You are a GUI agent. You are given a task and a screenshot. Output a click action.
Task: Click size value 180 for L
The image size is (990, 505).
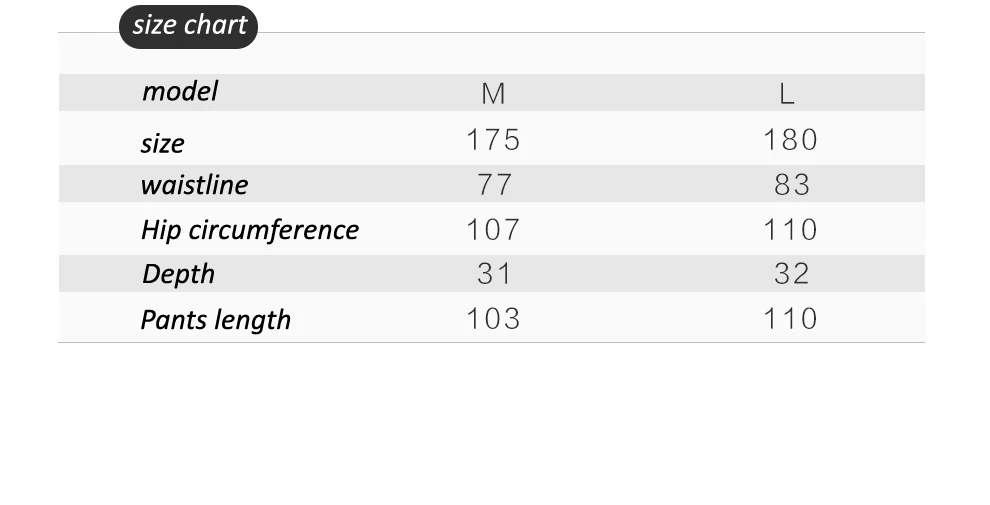790,140
